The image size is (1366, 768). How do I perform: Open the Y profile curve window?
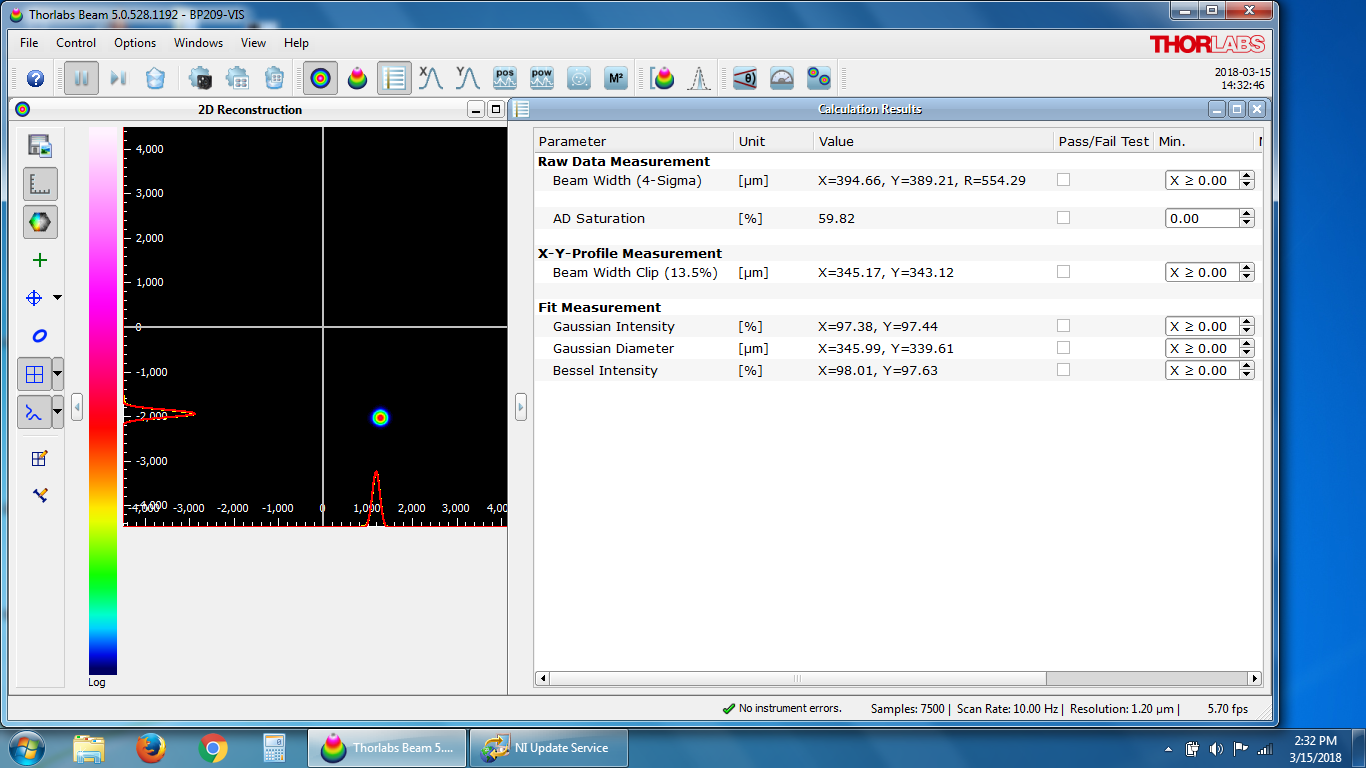coord(467,78)
